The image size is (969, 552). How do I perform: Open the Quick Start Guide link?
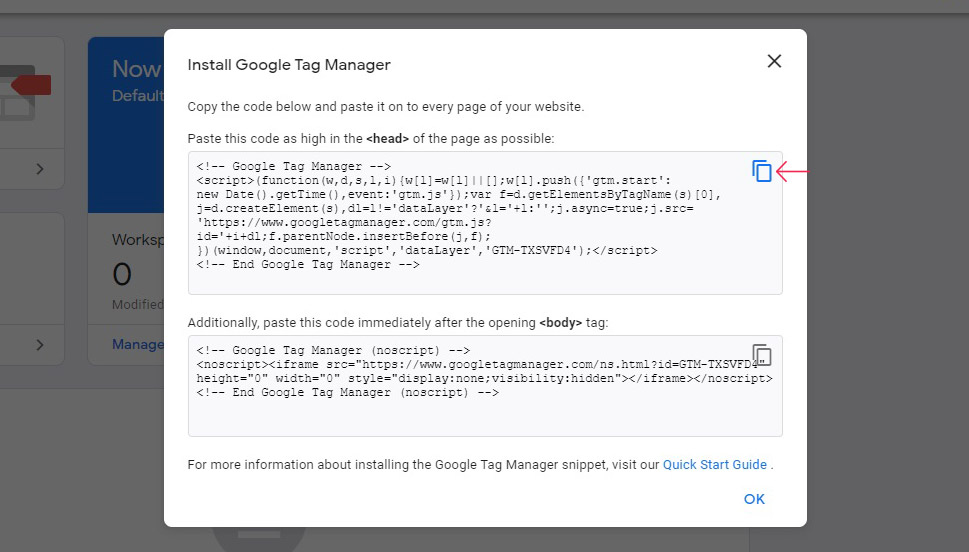coord(714,465)
